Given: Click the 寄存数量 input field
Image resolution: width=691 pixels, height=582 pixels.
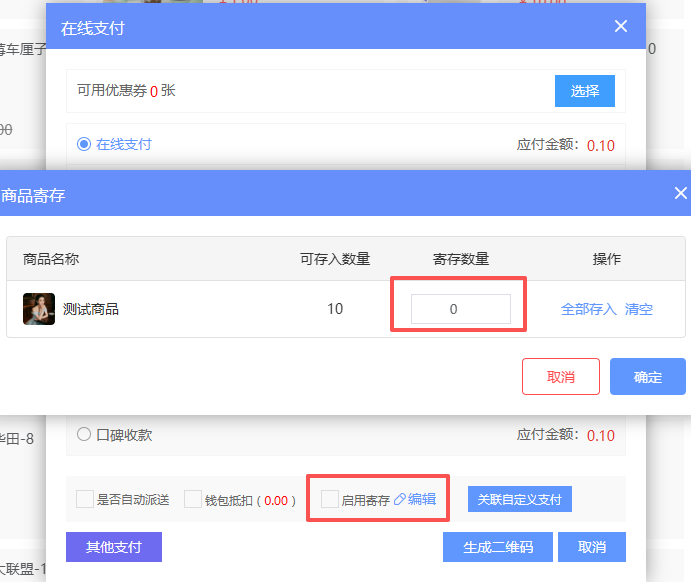Looking at the screenshot, I should [461, 309].
